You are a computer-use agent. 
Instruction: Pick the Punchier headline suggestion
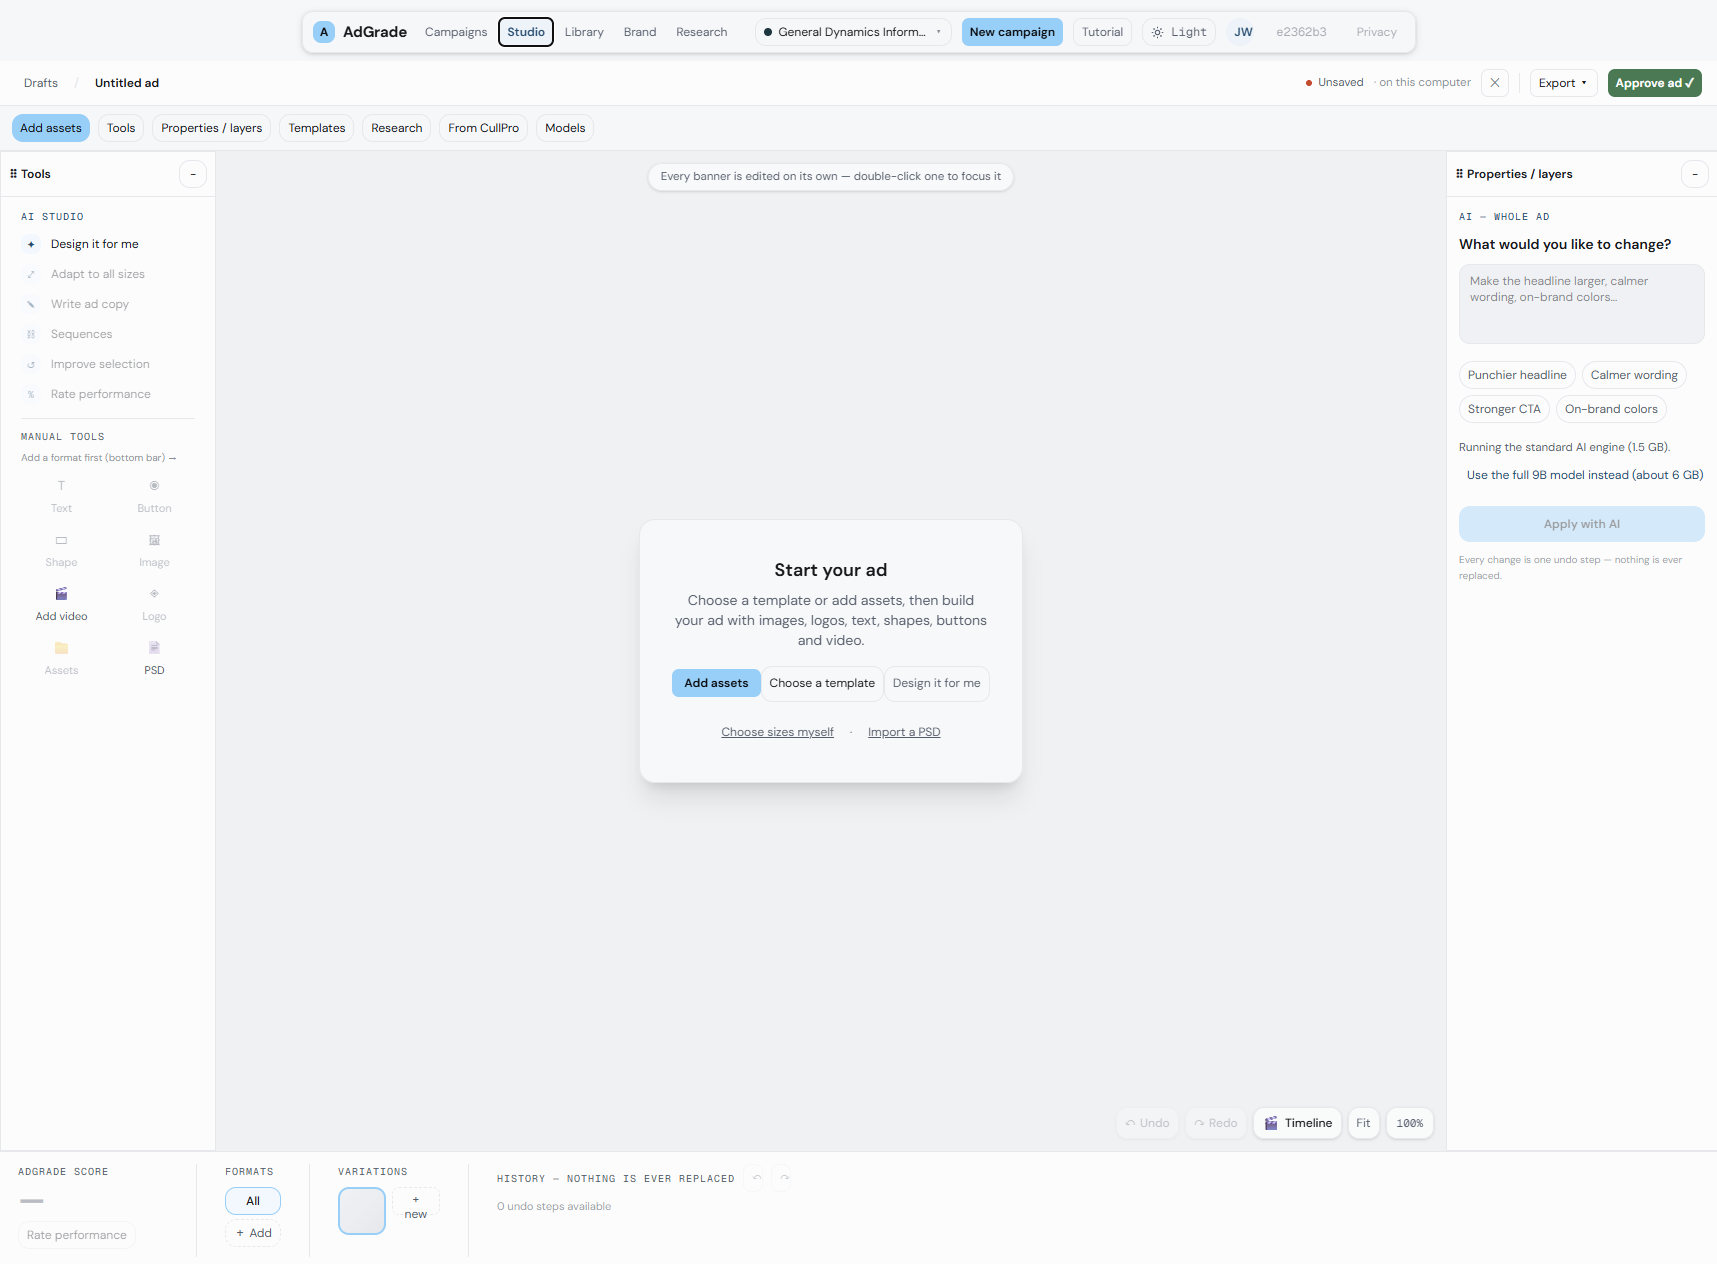[x=1517, y=375]
